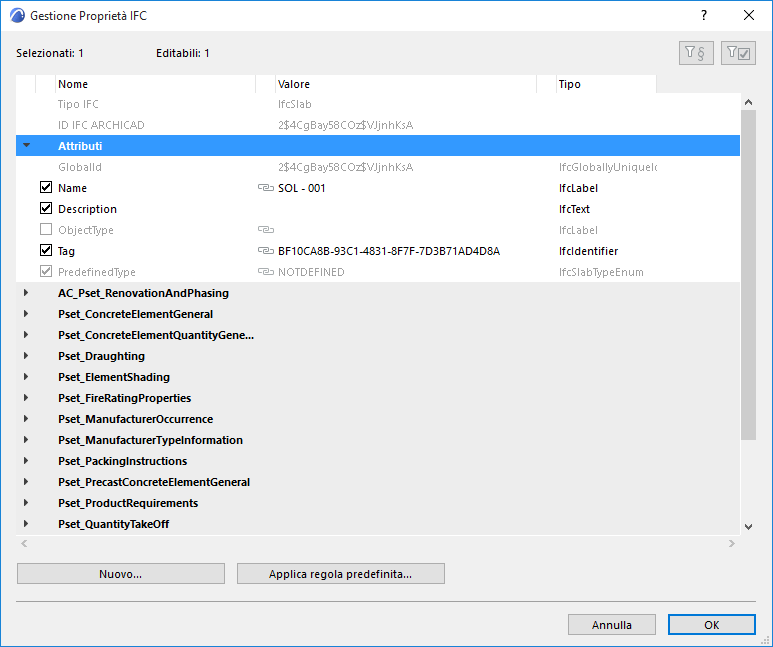Confirm with the OK button

tap(711, 624)
